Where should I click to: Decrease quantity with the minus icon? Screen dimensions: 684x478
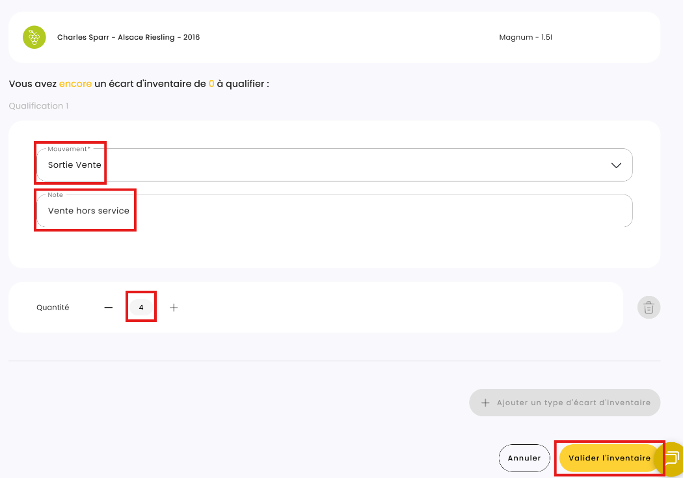coord(109,308)
